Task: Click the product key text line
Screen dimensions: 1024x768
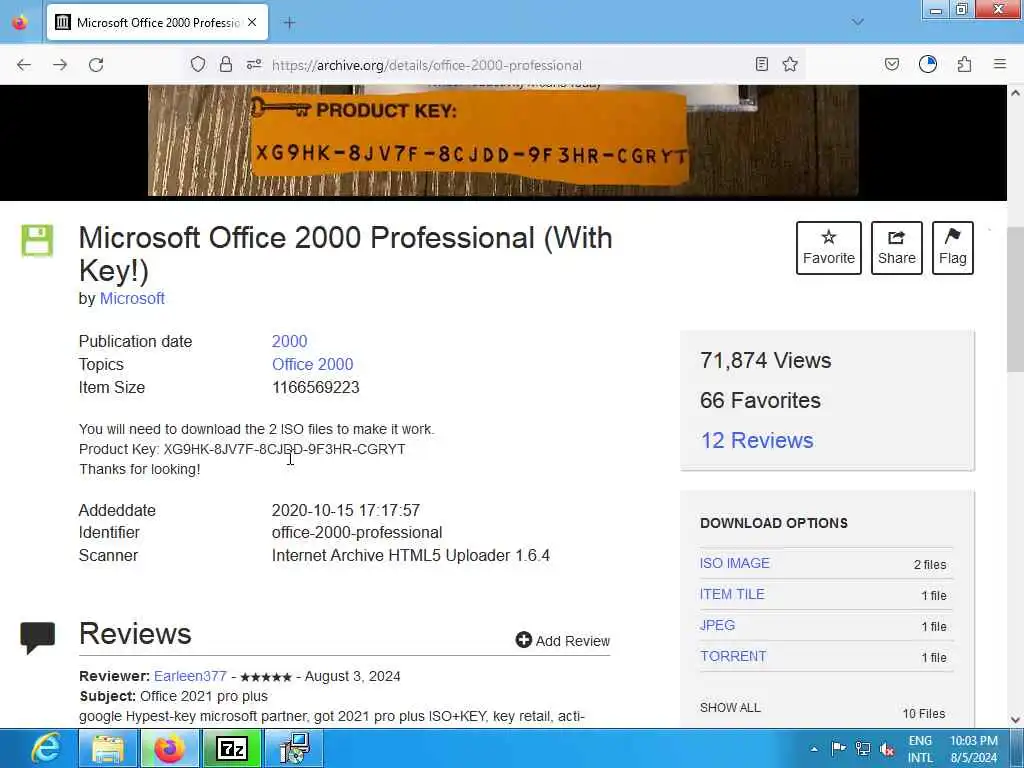Action: [242, 449]
